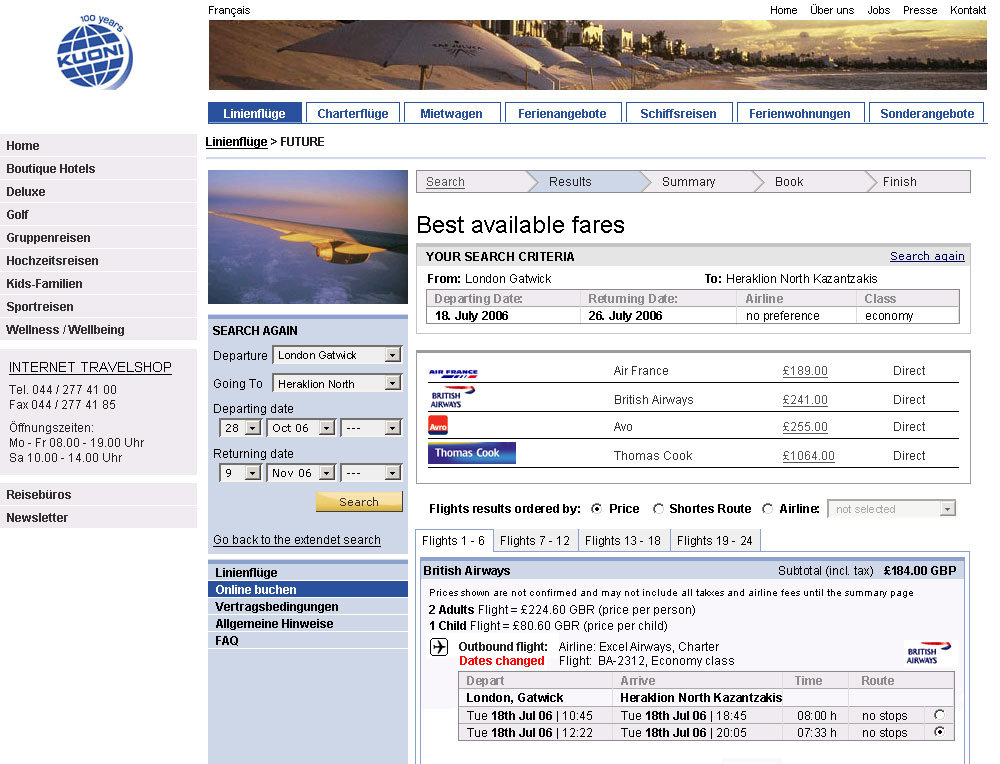
Task: Open Boutique Hotels in sidebar
Action: coord(98,168)
